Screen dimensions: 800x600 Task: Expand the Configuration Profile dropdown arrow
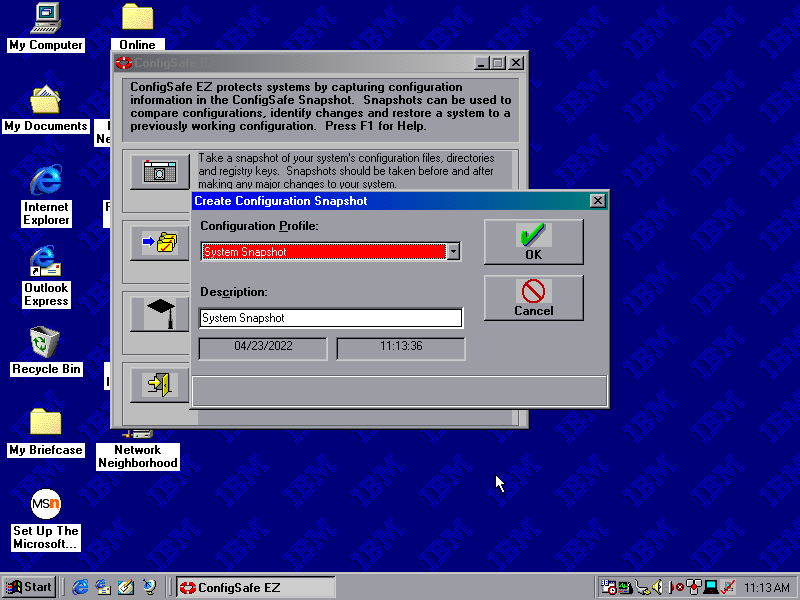pos(453,251)
